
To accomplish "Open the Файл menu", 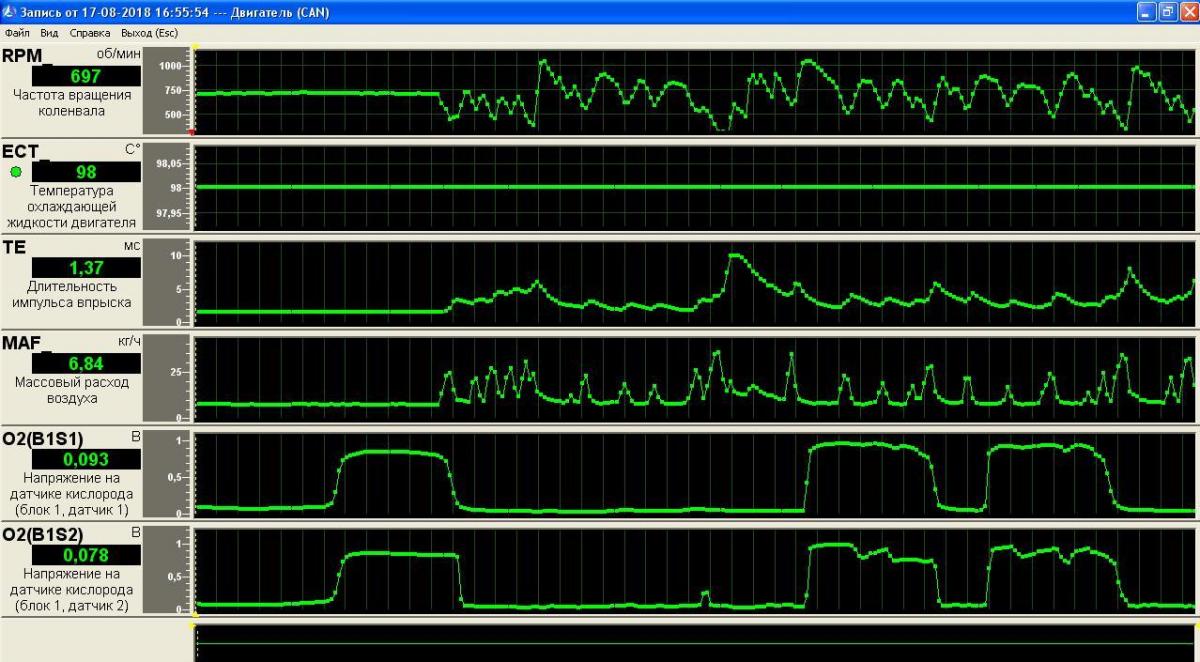I will [x=17, y=33].
